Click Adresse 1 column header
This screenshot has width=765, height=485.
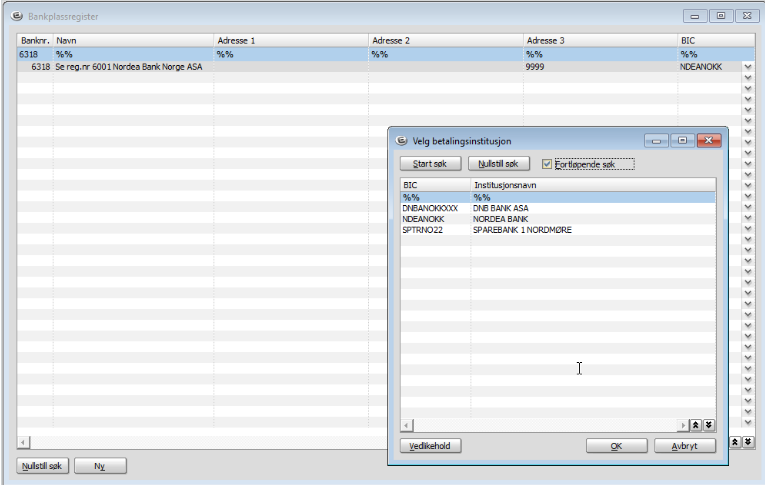point(291,40)
